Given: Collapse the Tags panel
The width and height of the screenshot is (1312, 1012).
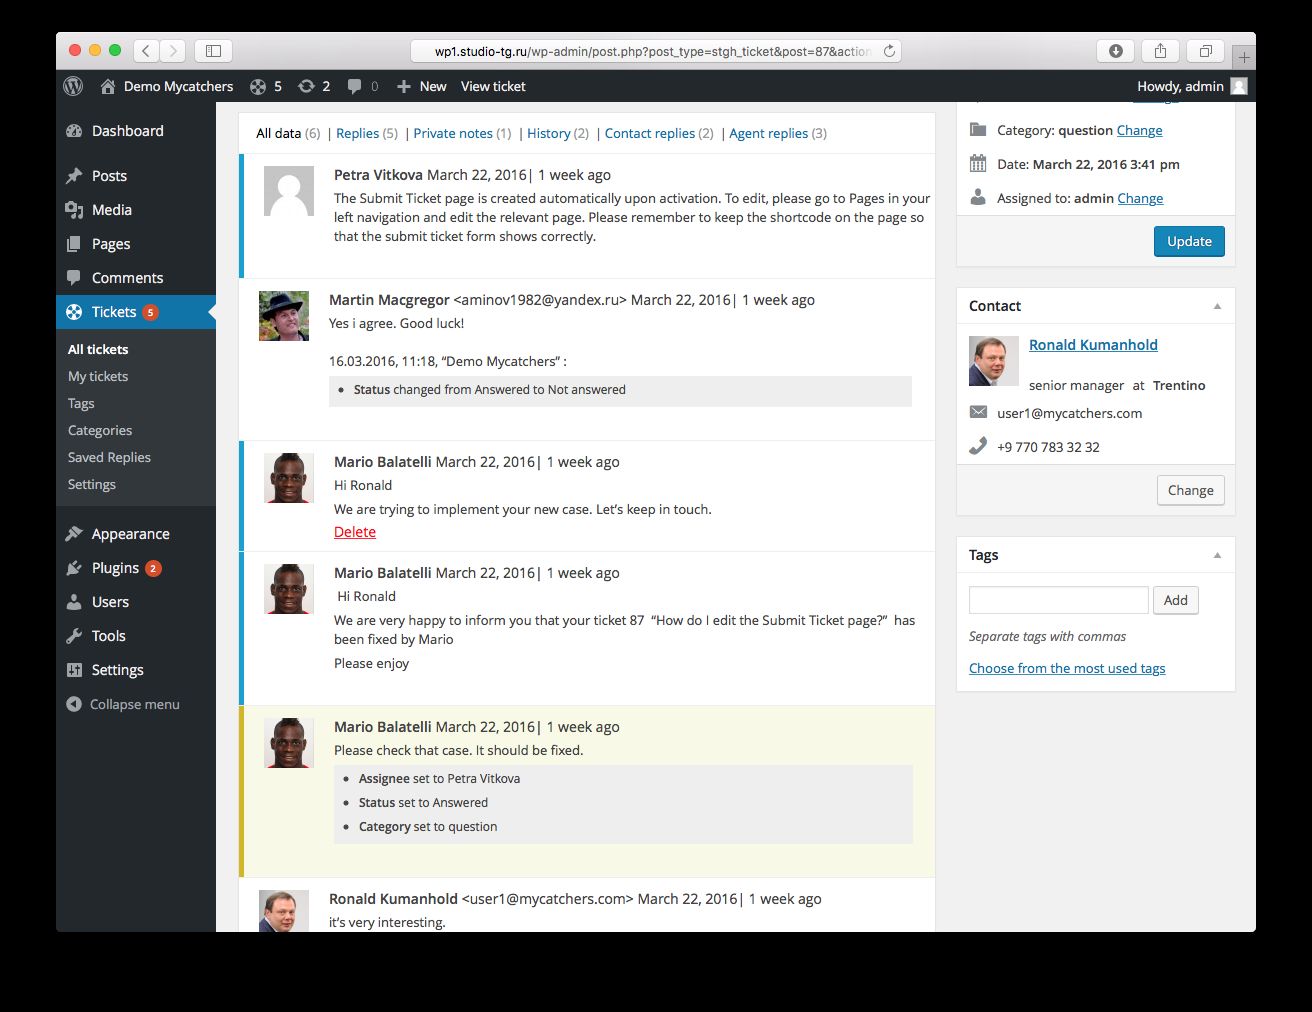Looking at the screenshot, I should pos(1217,555).
